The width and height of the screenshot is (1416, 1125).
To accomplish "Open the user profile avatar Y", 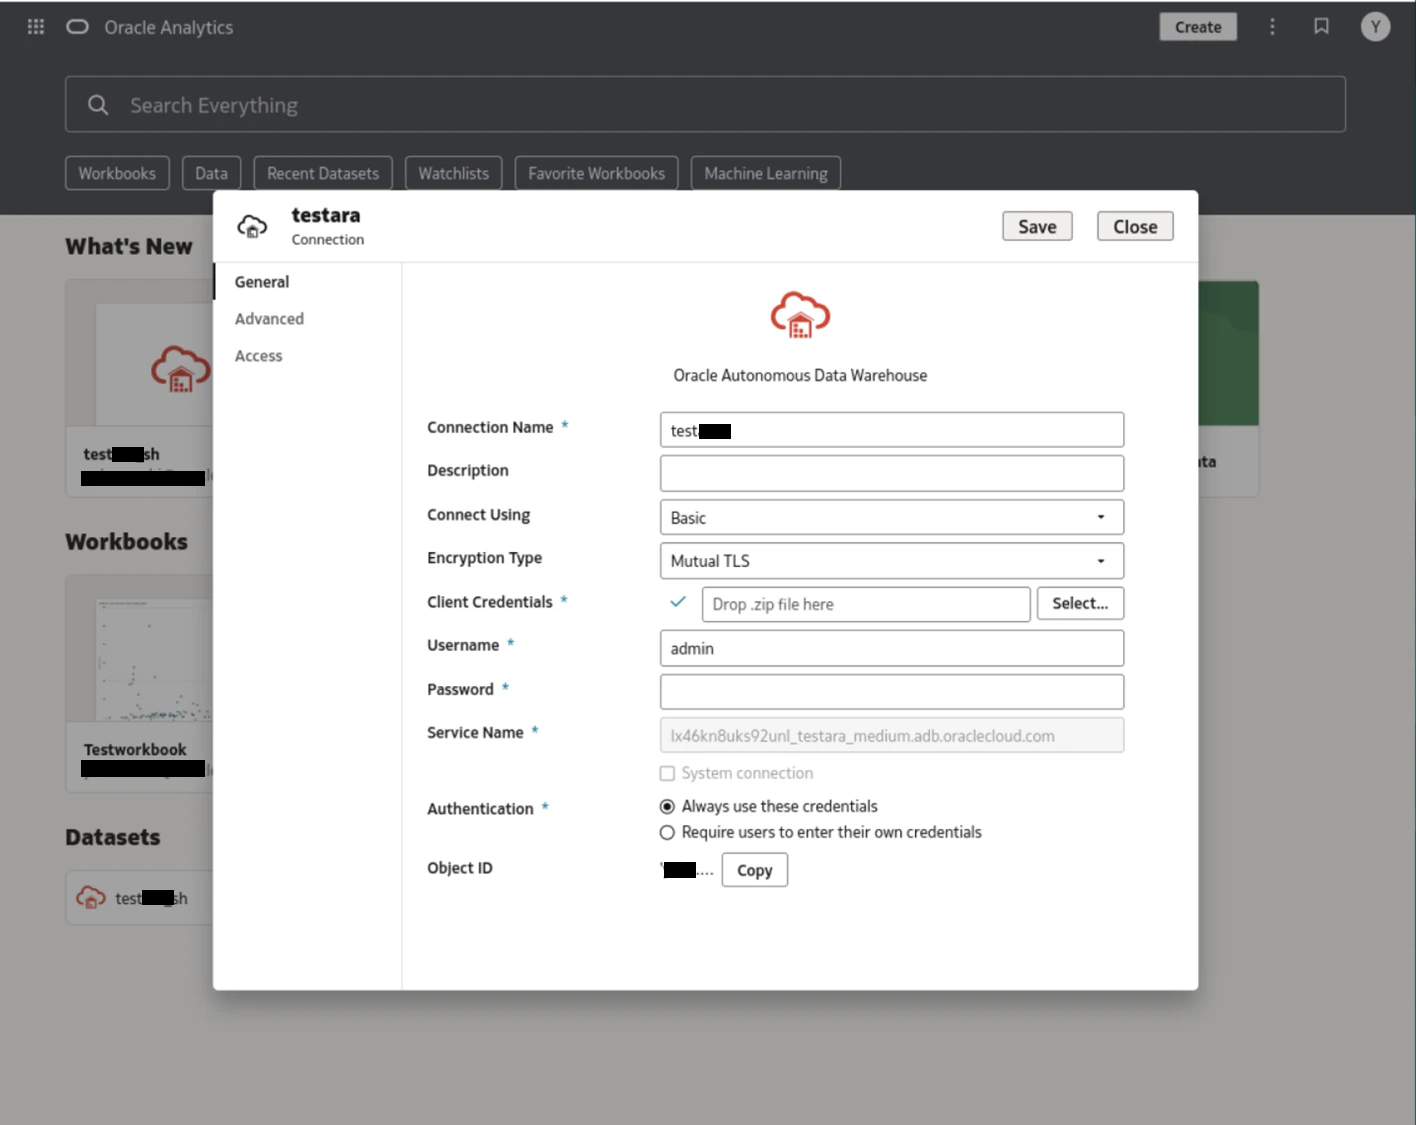I will click(x=1375, y=27).
